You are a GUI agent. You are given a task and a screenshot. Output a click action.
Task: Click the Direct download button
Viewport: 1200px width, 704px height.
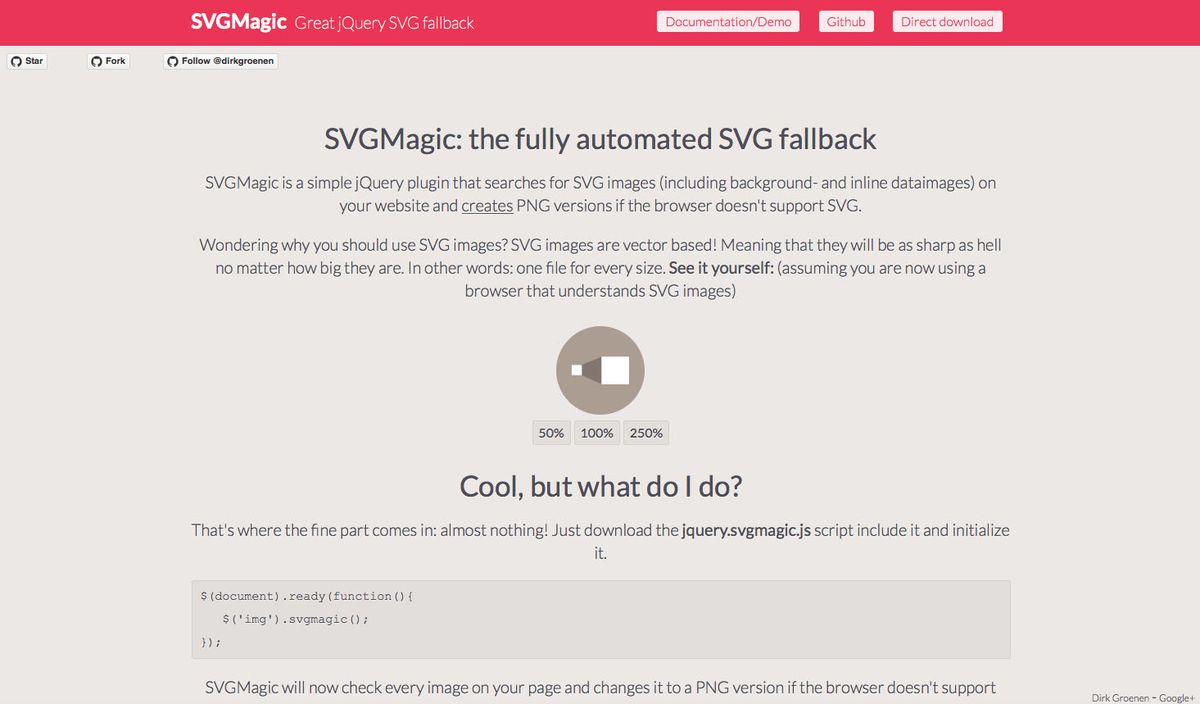point(946,21)
